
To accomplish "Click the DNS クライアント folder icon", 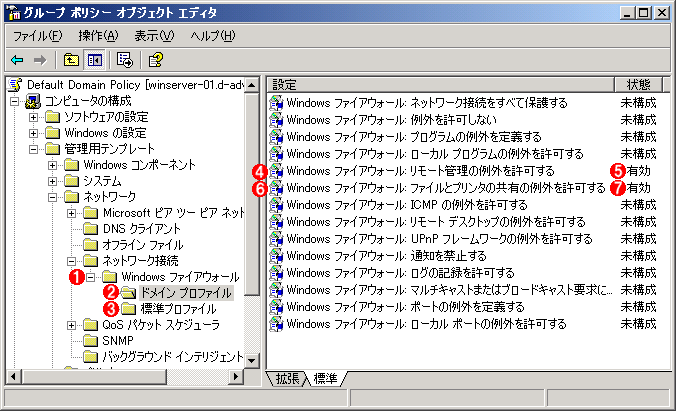I will click(x=91, y=229).
